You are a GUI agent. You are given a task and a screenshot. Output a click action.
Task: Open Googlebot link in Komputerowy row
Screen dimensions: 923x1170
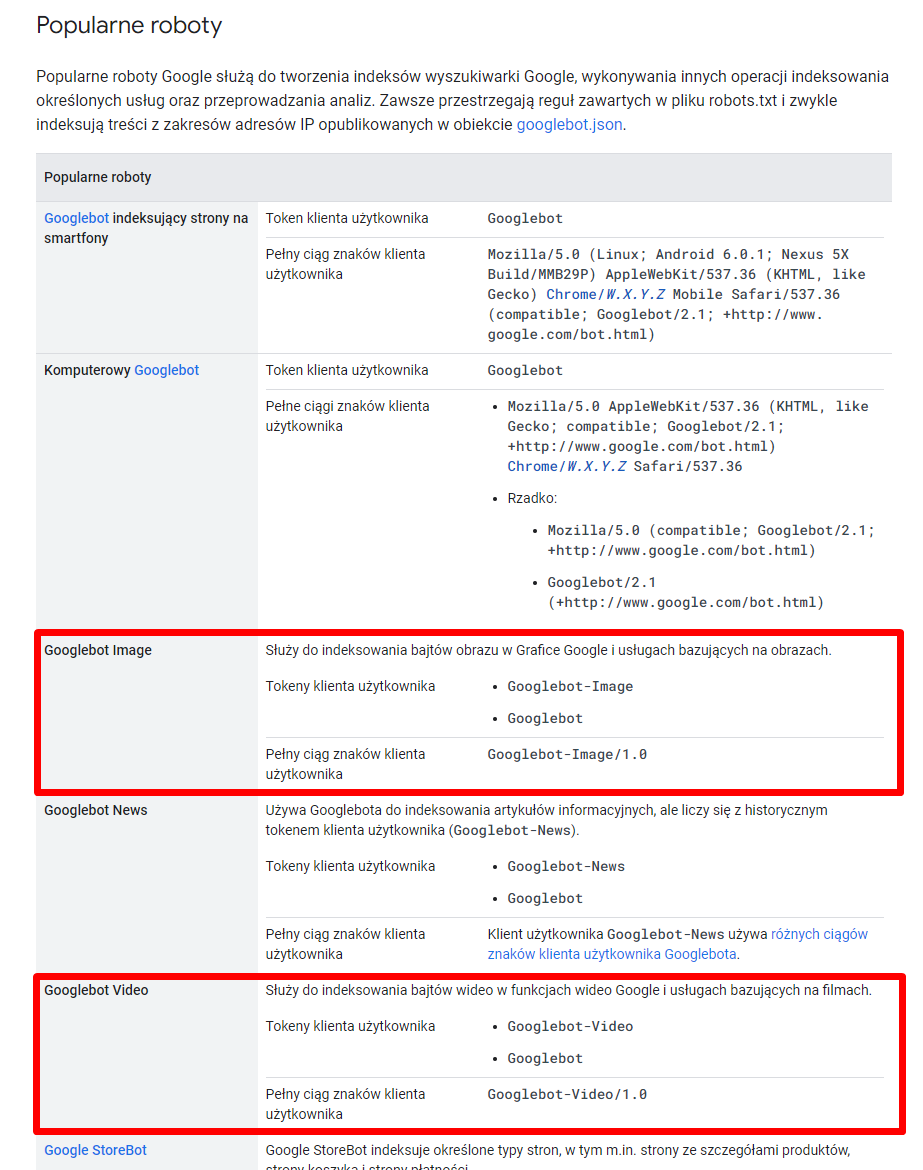(166, 370)
